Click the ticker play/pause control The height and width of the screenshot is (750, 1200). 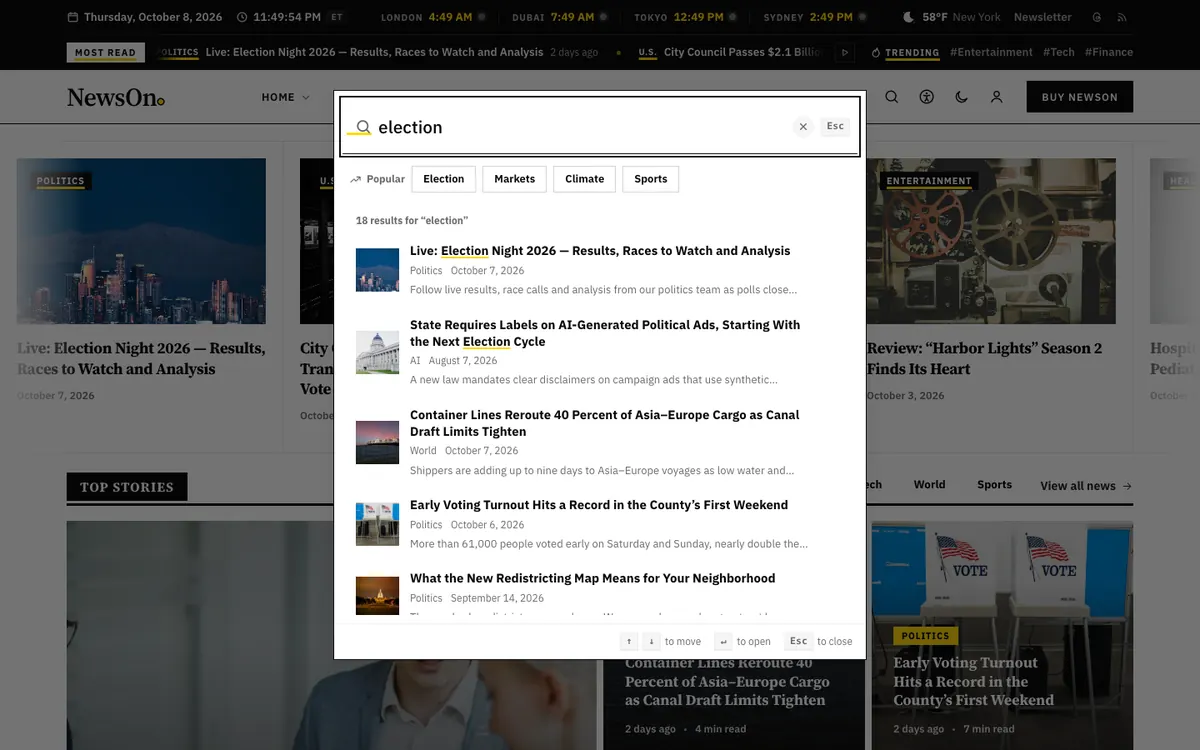845,52
